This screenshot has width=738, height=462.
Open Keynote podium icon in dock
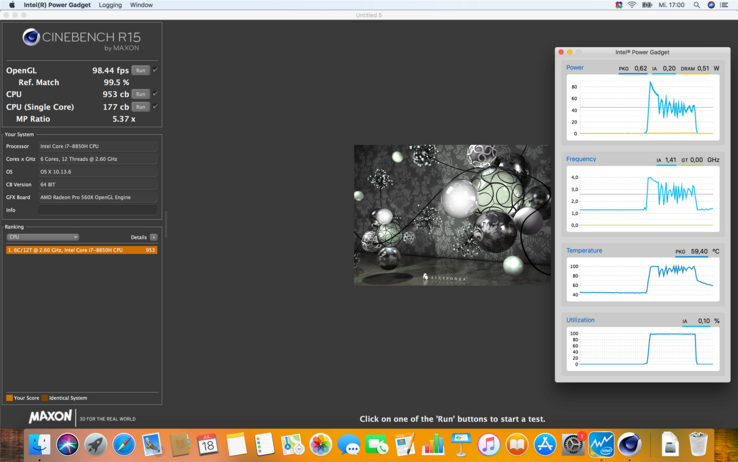point(461,445)
